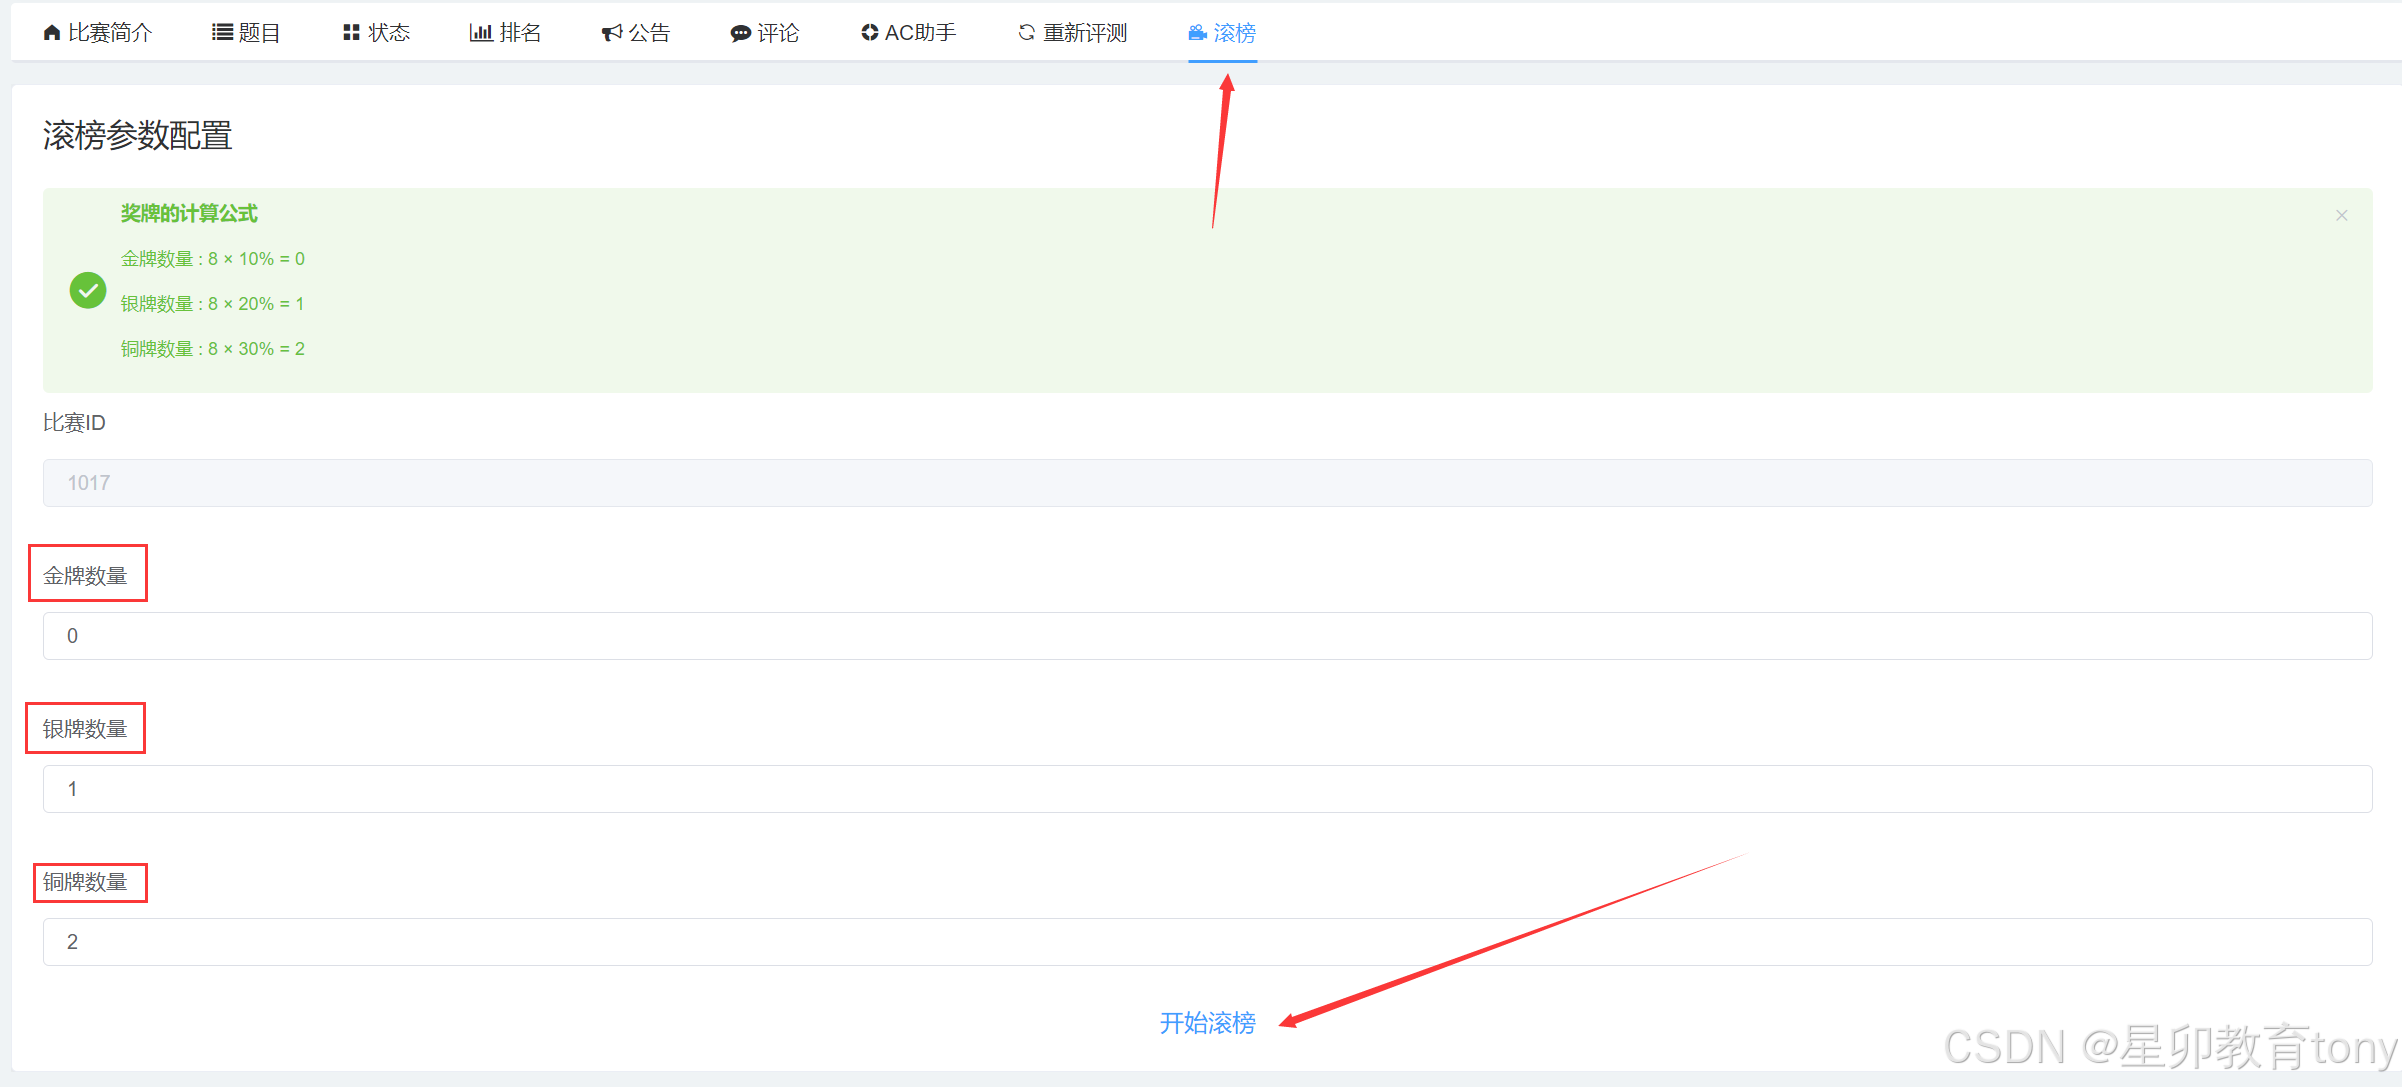Close the green medal formula alert

pos(2341,215)
